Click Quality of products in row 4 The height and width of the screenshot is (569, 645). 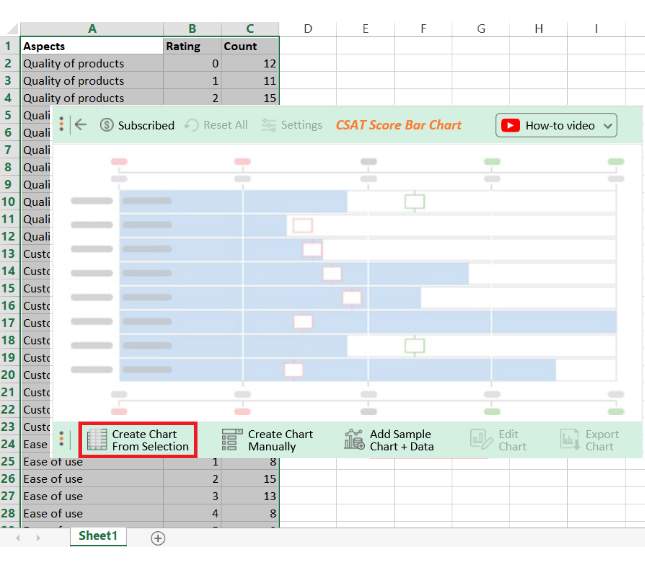pyautogui.click(x=92, y=98)
